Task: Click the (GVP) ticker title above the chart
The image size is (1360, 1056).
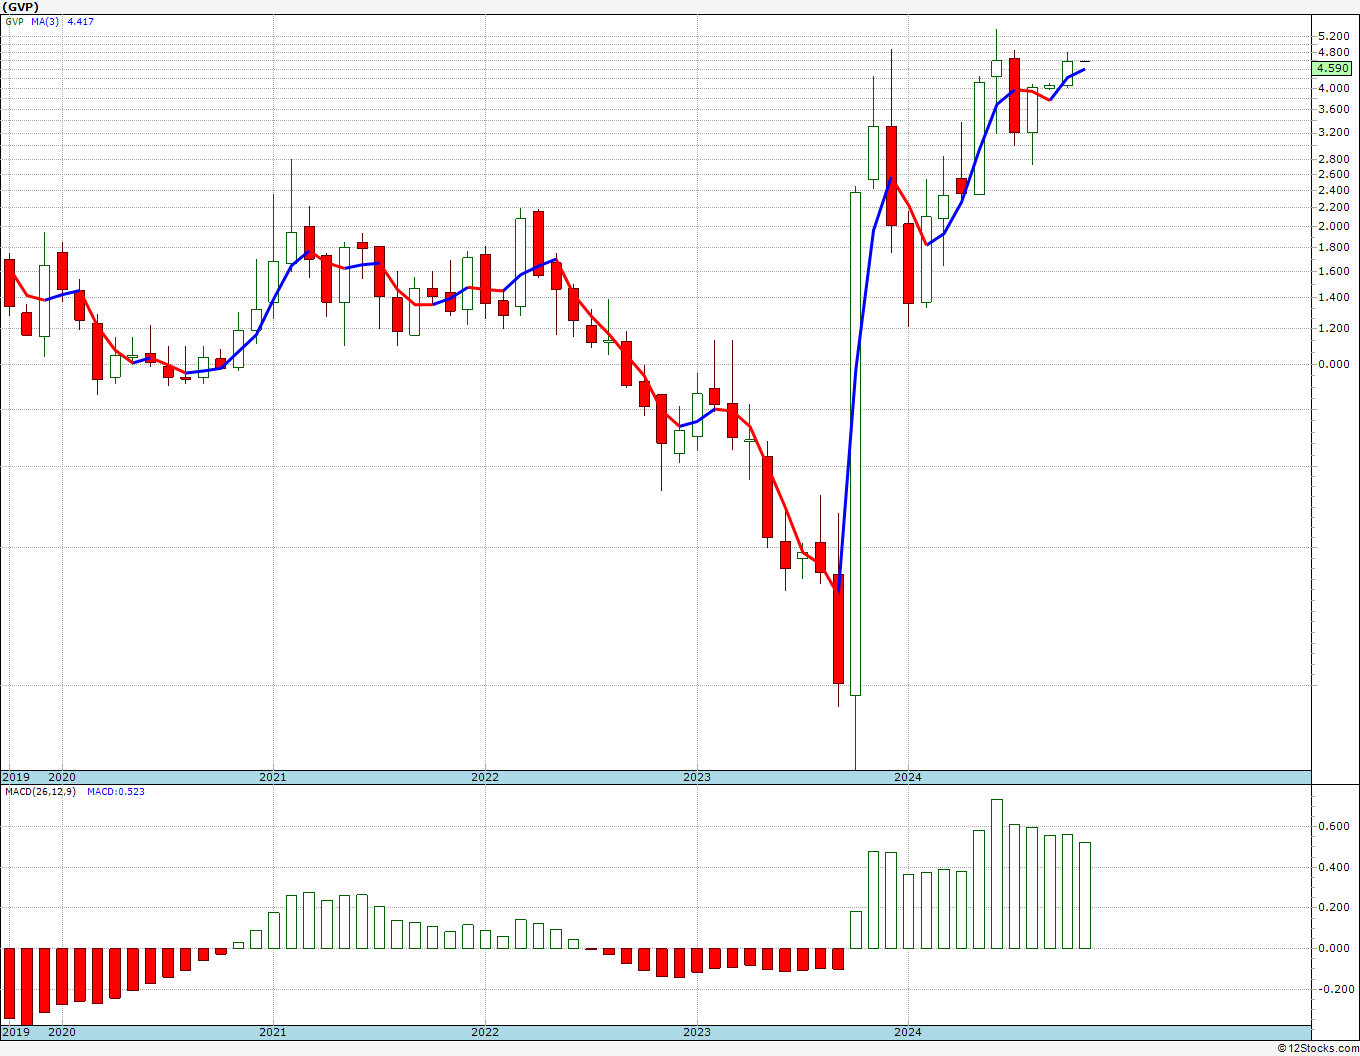Action: click(21, 7)
